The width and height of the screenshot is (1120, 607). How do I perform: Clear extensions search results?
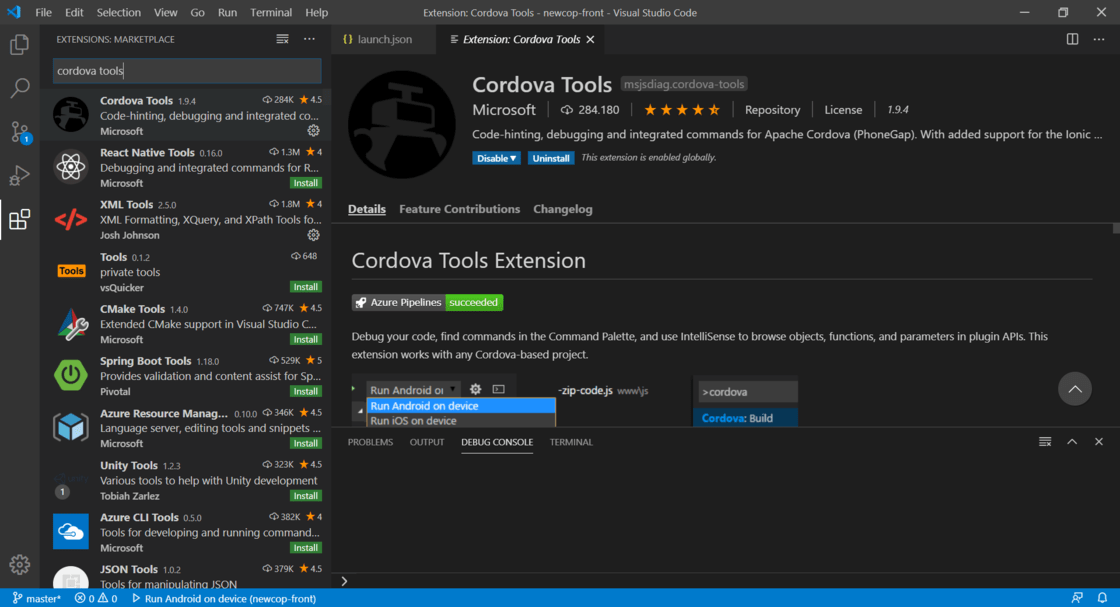tap(283, 39)
